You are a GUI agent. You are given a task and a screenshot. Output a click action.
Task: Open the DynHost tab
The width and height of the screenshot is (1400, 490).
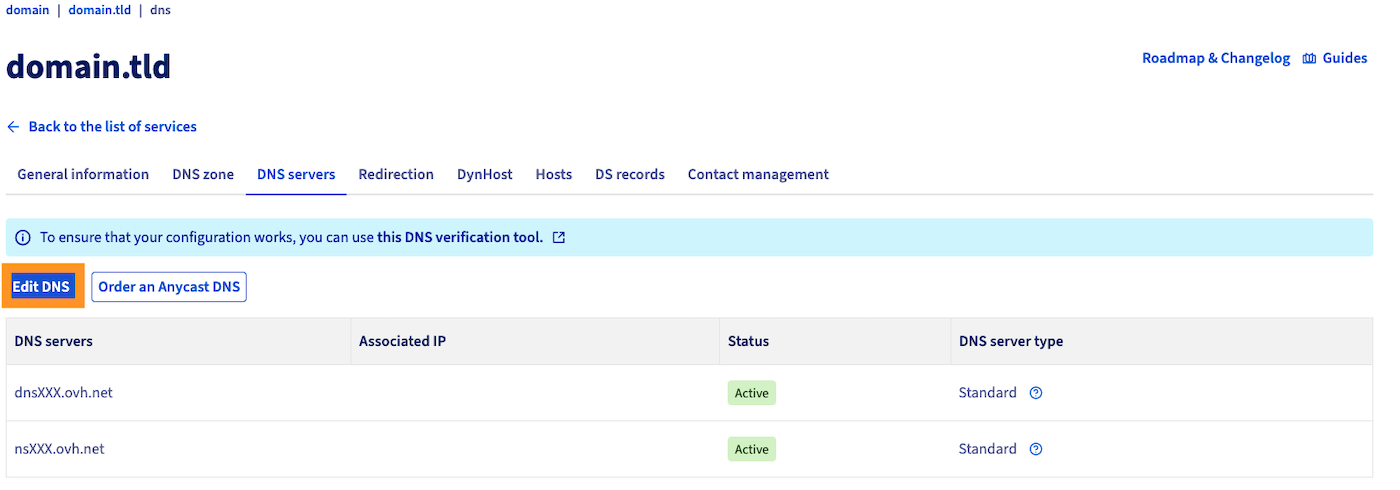pos(485,174)
